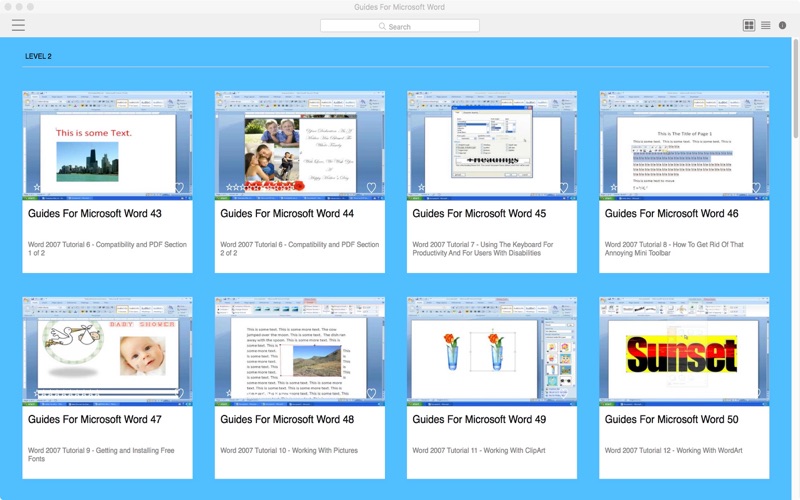Viewport: 800px width, 500px height.
Task: Favorite Guides For Microsoft Word 47 with heart
Action: pos(179,393)
